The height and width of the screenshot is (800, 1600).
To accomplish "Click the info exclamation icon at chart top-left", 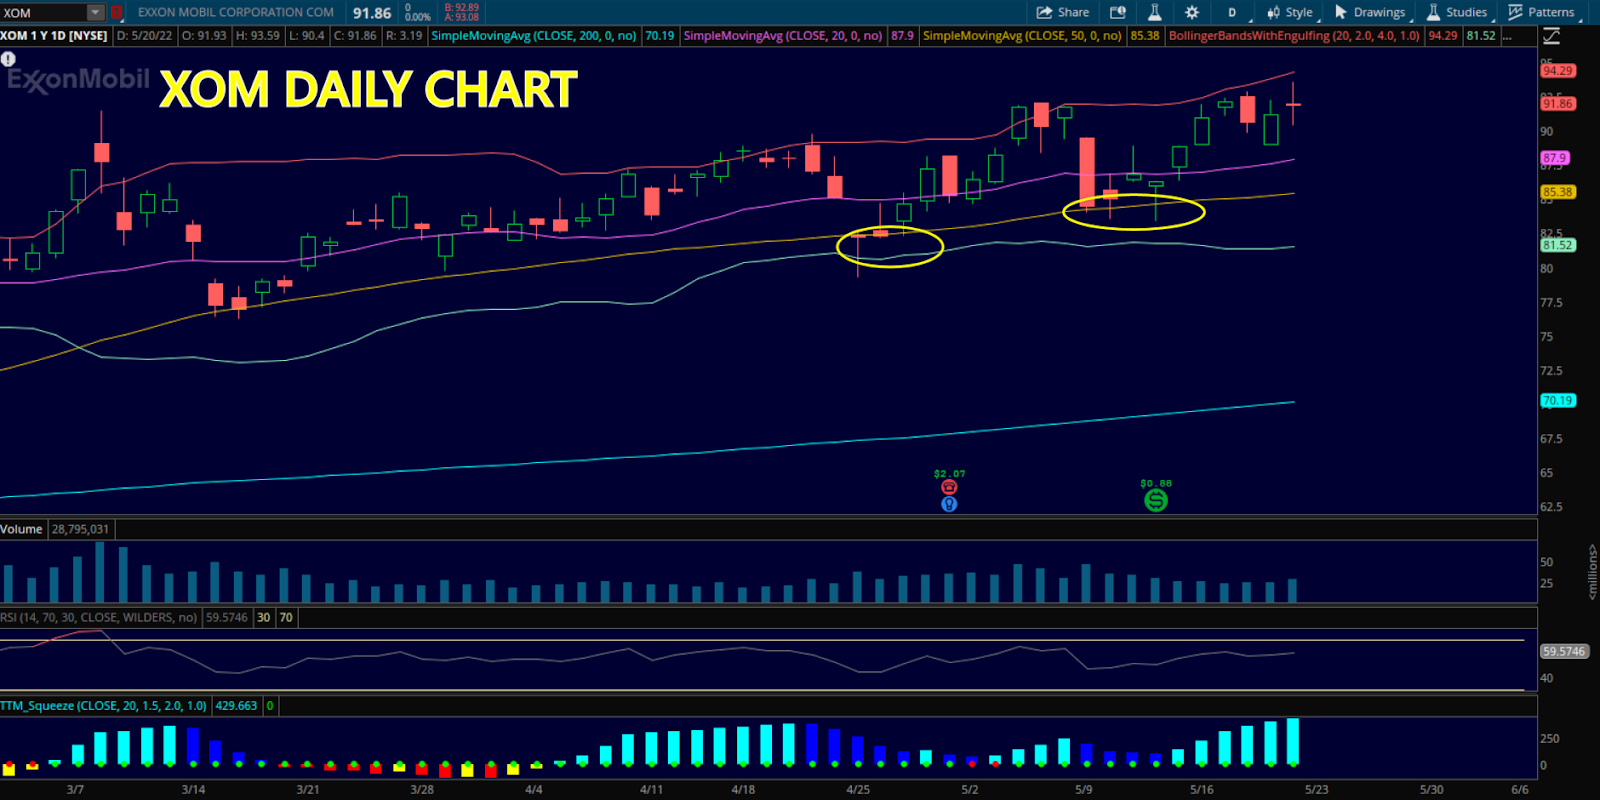I will click(x=8, y=59).
